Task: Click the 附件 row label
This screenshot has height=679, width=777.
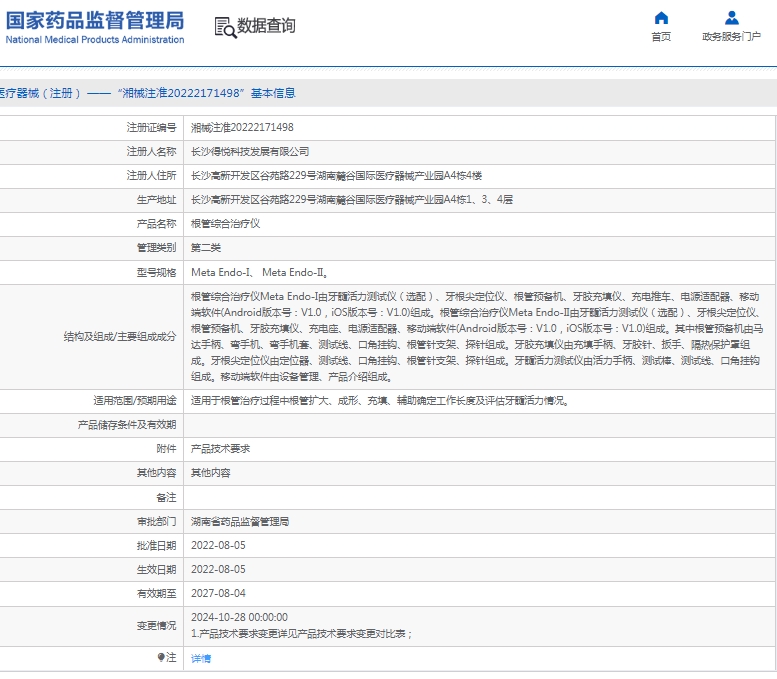Action: [166, 449]
